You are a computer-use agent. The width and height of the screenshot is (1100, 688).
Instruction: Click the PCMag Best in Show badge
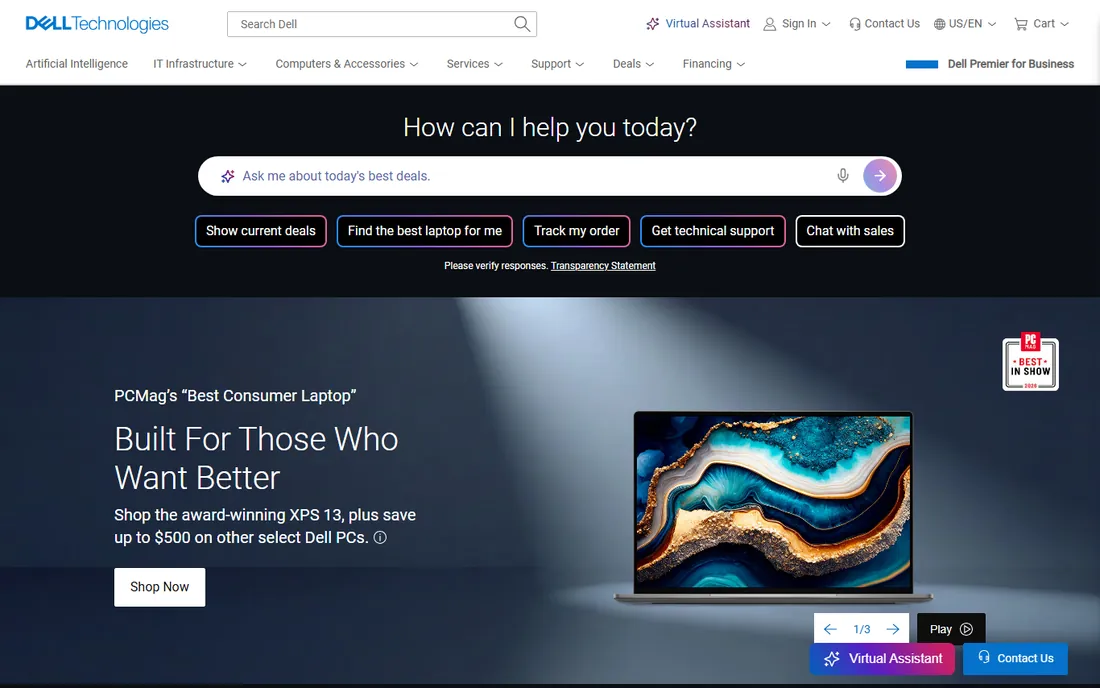pyautogui.click(x=1030, y=361)
